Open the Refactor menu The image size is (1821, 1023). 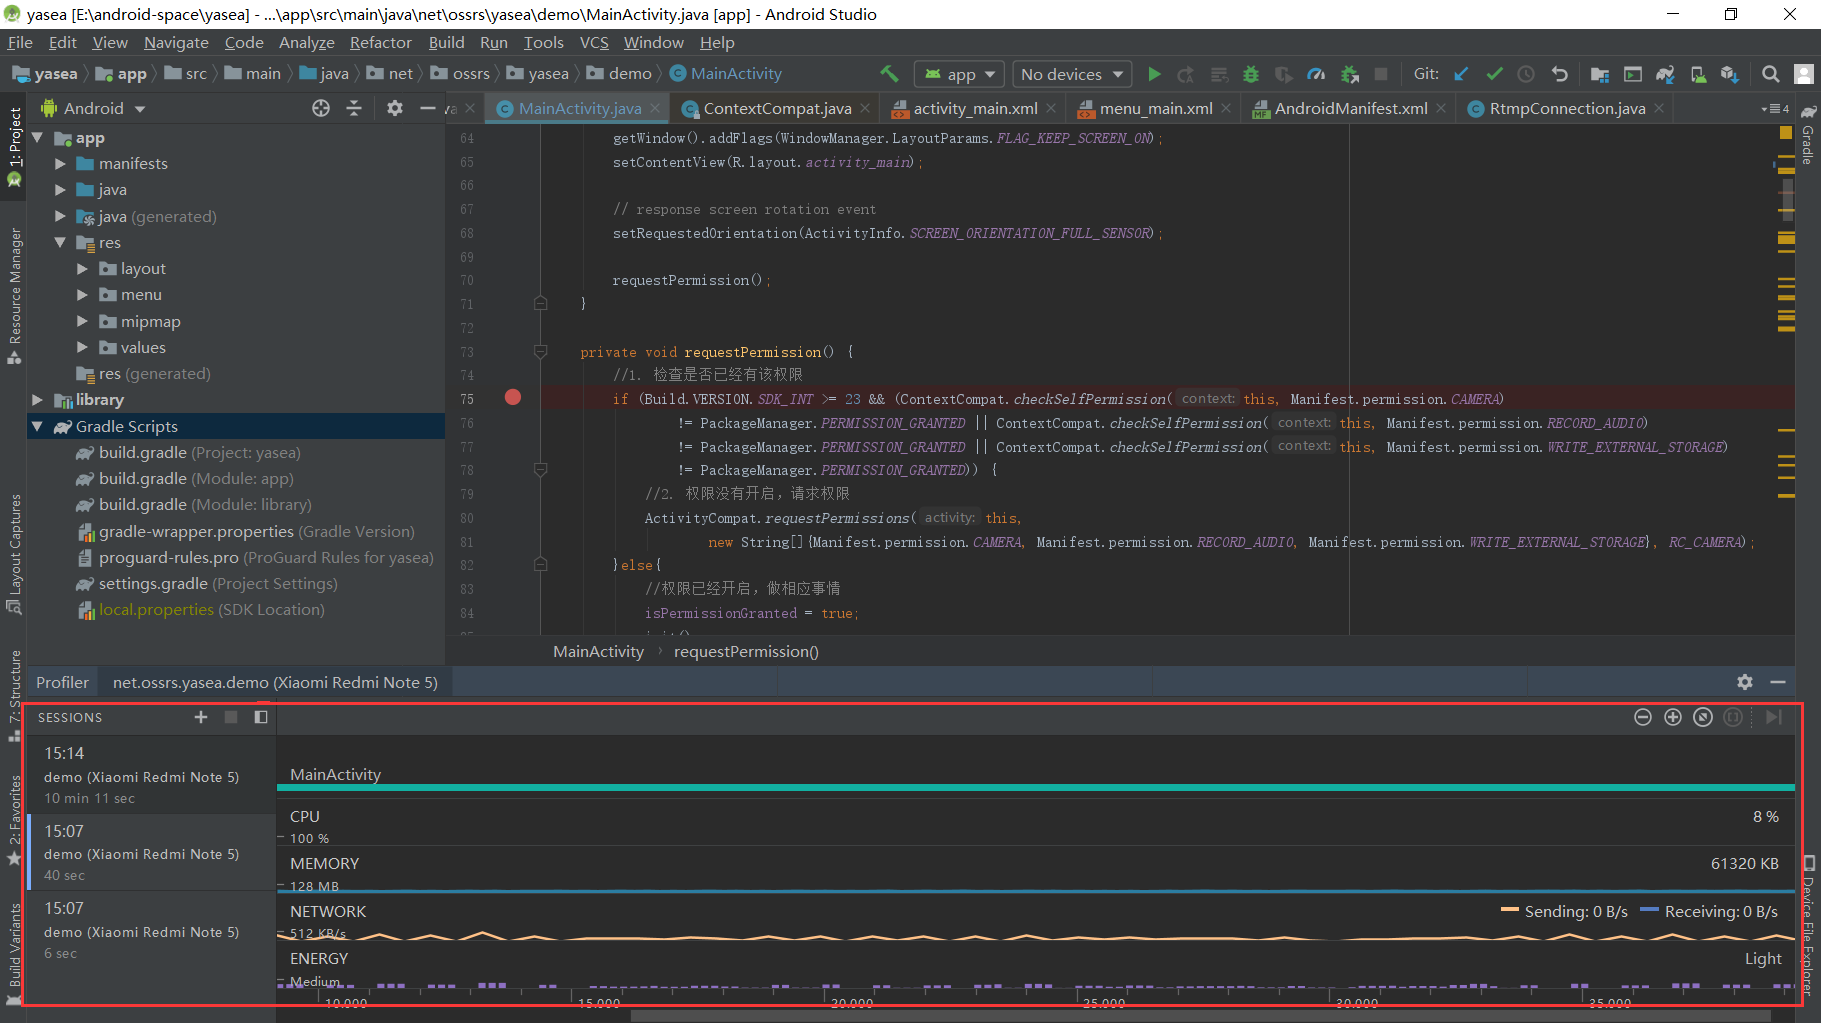(380, 42)
